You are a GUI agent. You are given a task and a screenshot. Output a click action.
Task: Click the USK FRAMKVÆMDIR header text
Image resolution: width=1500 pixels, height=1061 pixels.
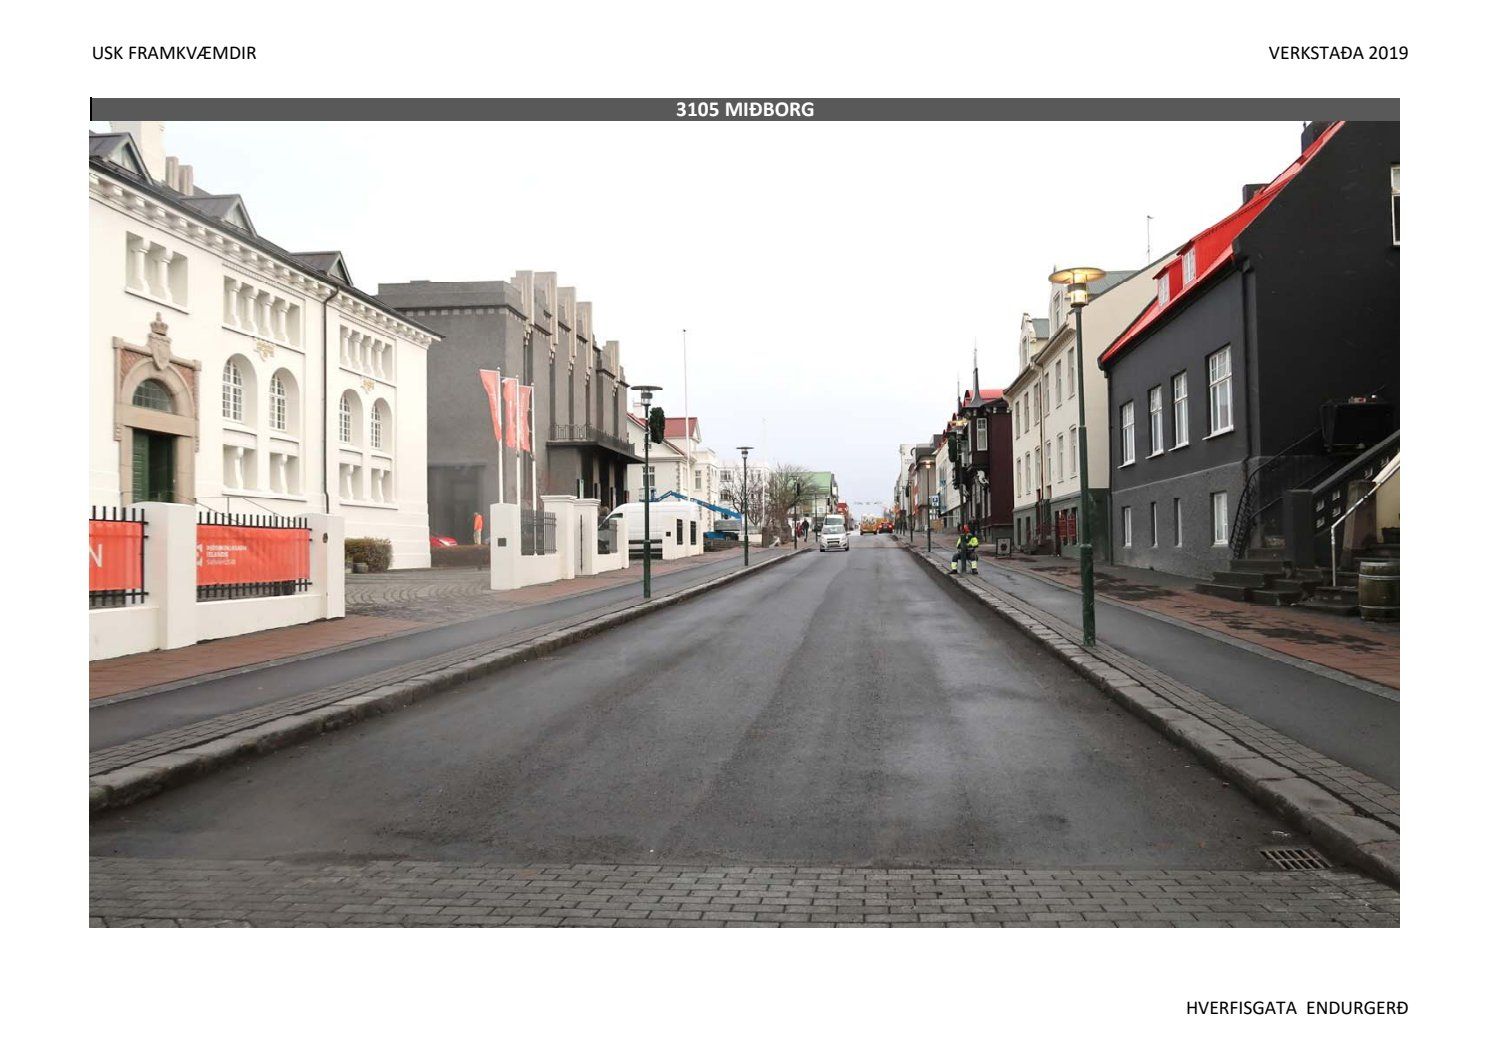click(174, 53)
